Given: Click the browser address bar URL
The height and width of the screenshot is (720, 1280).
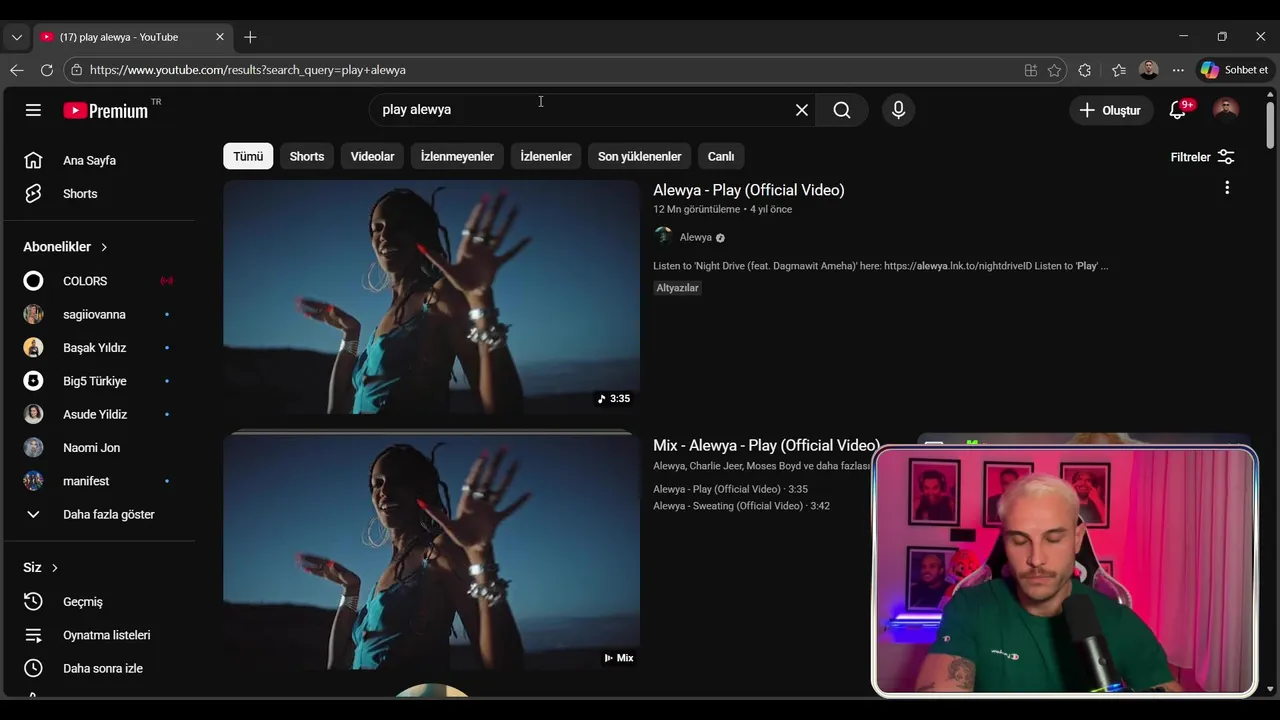Looking at the screenshot, I should click(x=248, y=70).
